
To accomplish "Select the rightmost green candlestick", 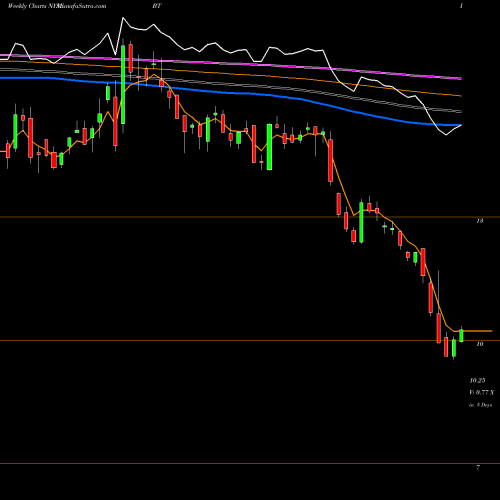I will click(x=461, y=335).
